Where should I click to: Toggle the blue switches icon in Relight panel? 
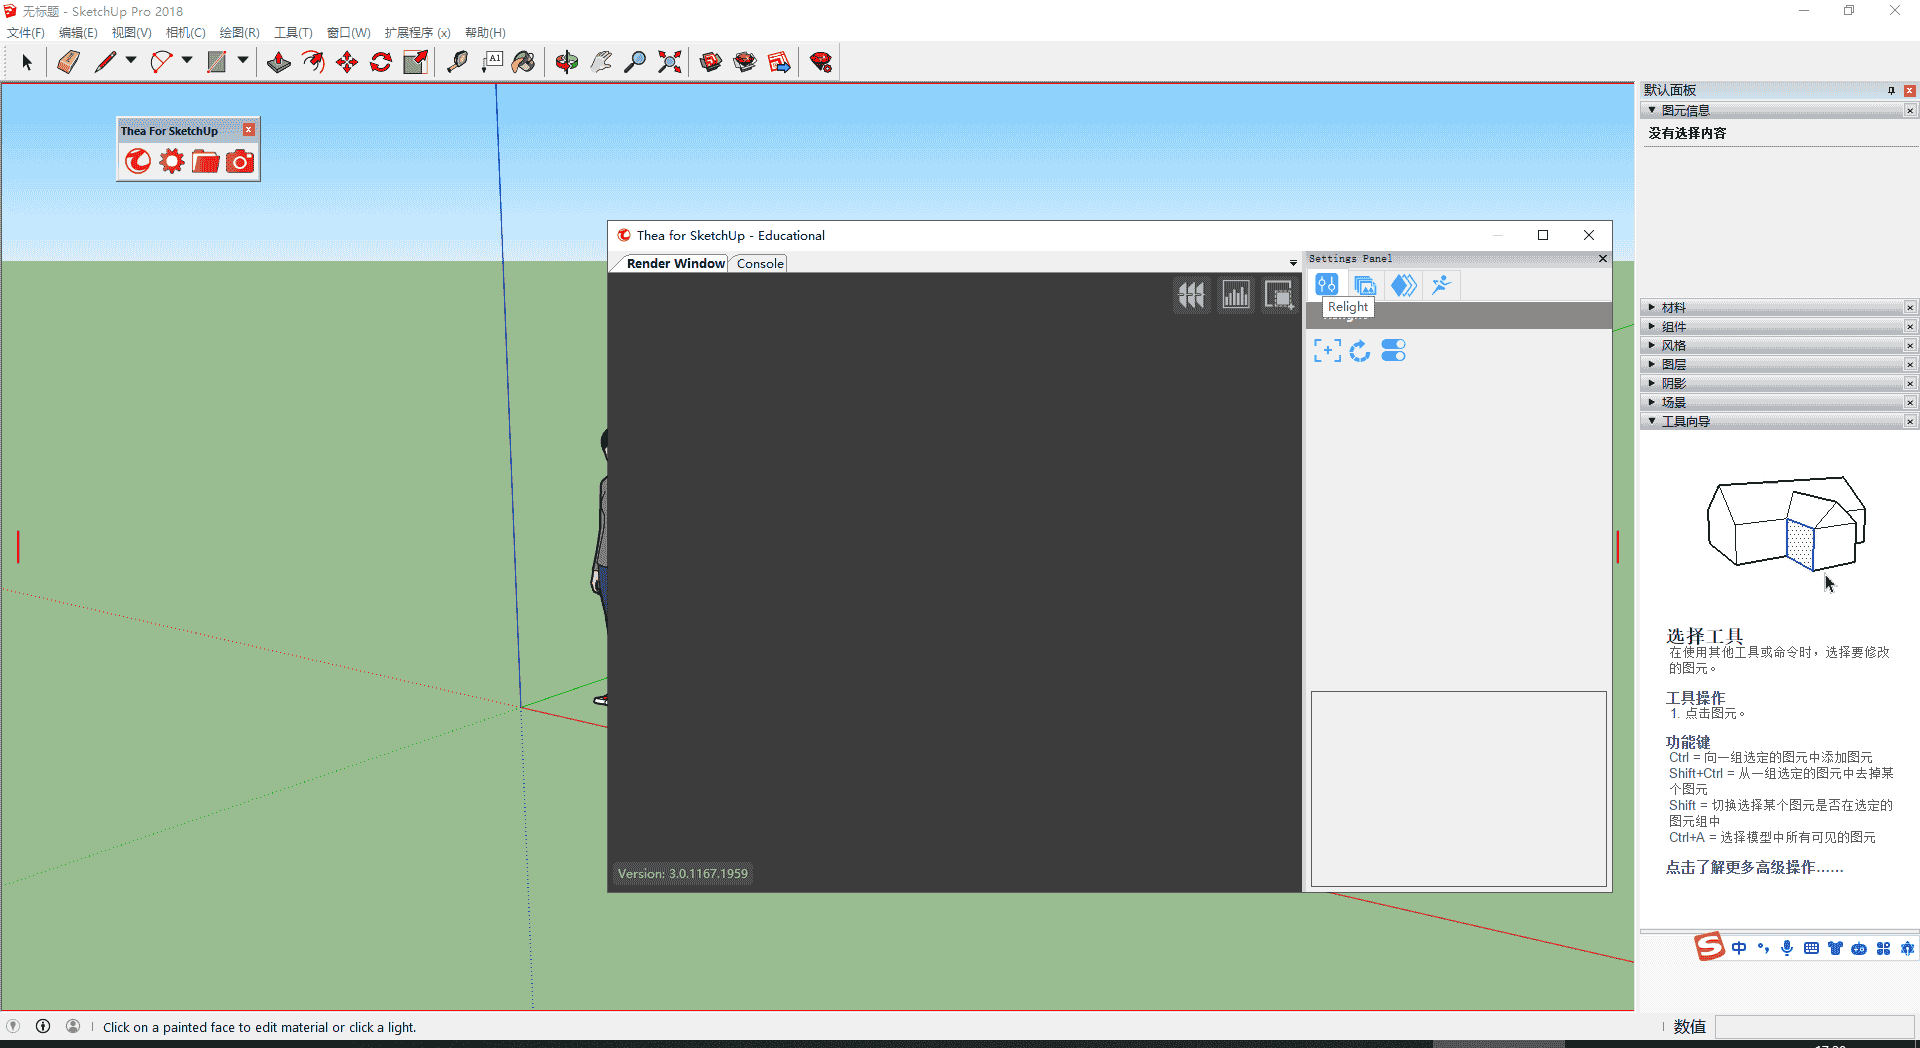click(x=1393, y=350)
